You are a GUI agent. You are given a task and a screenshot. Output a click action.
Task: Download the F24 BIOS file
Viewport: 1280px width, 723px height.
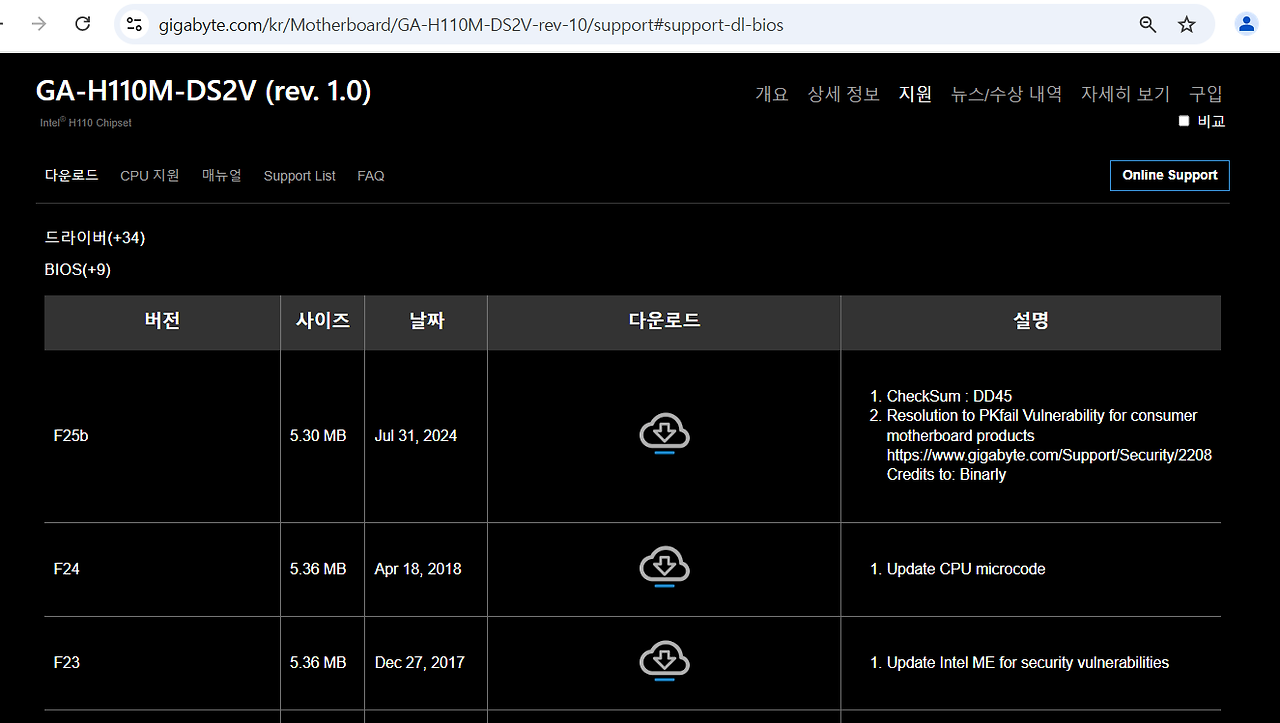pyautogui.click(x=664, y=568)
